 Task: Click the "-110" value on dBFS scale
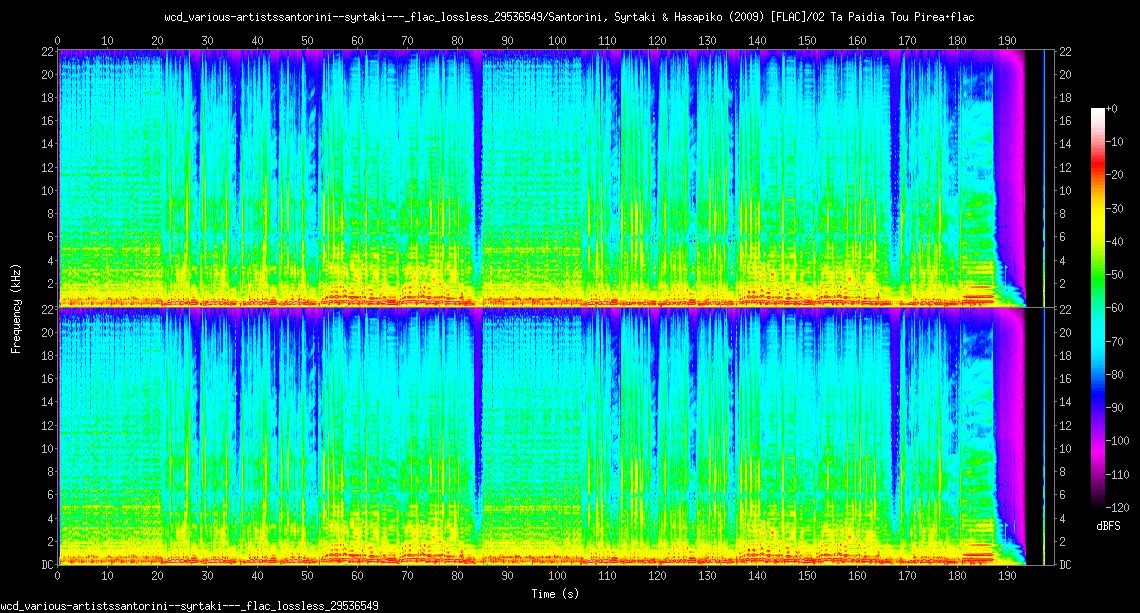point(1117,474)
